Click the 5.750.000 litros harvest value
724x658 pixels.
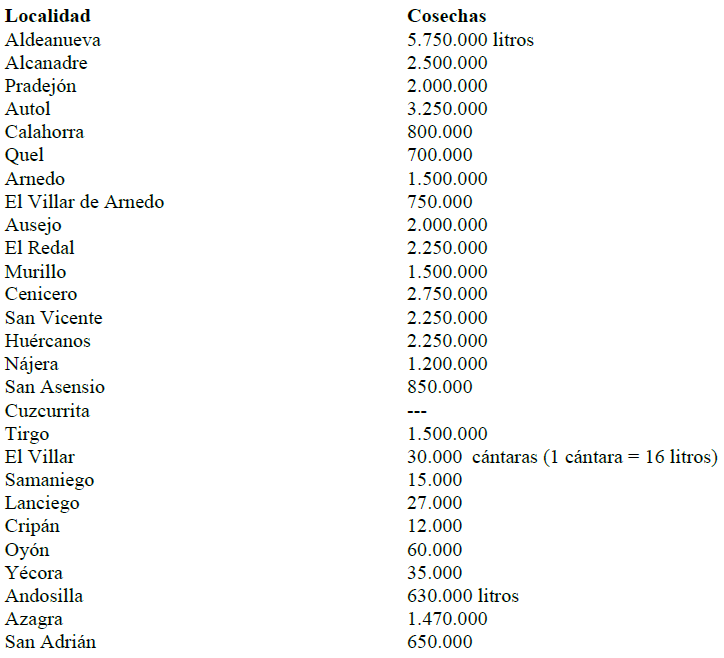470,40
